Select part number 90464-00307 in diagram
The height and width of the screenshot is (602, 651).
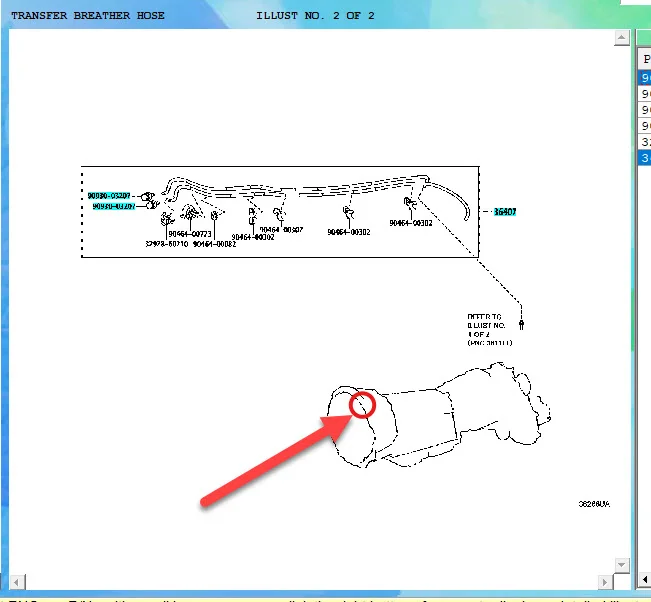point(281,230)
